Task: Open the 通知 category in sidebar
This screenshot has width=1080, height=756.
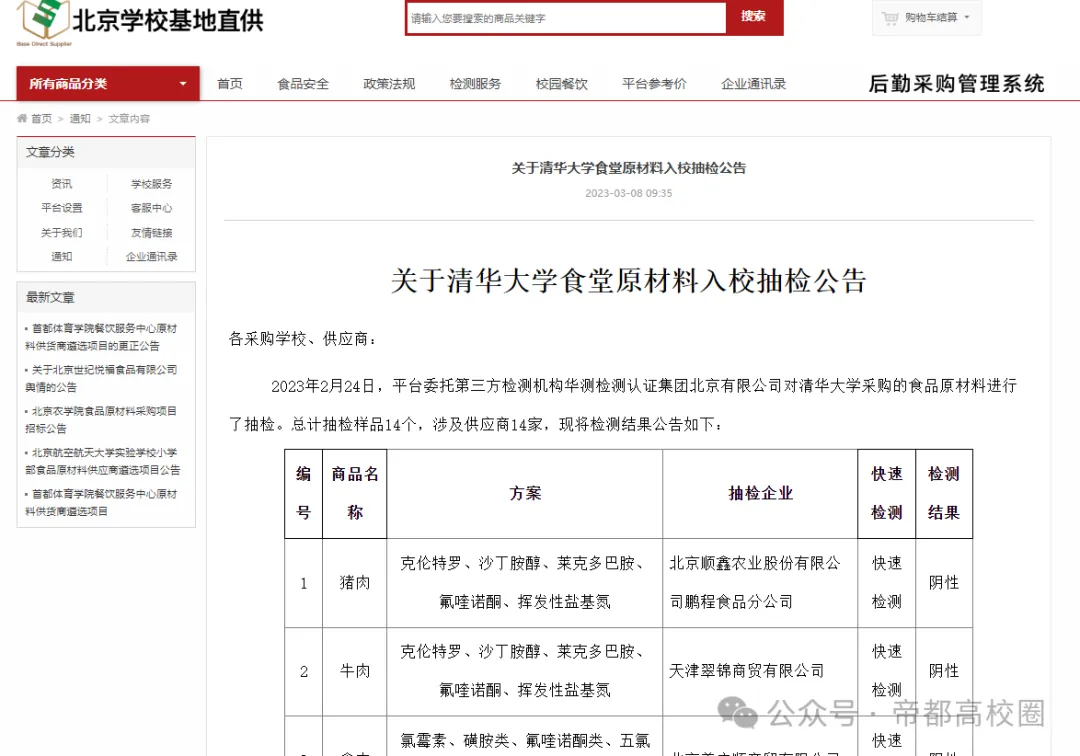Action: 61,257
